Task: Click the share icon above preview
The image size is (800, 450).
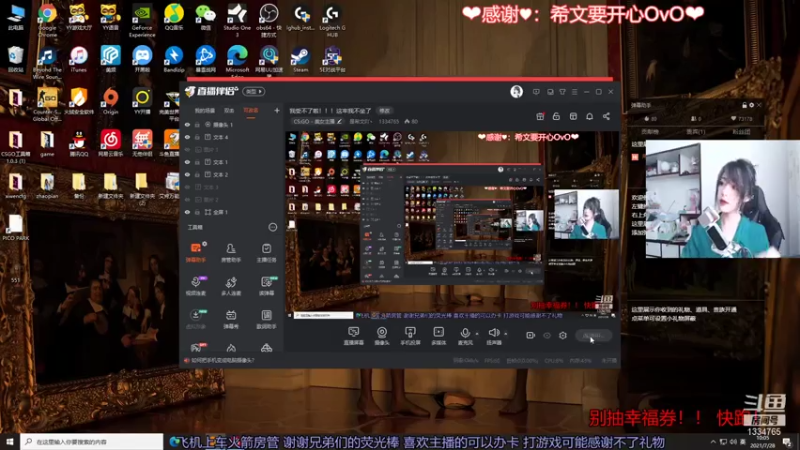Action: point(606,116)
